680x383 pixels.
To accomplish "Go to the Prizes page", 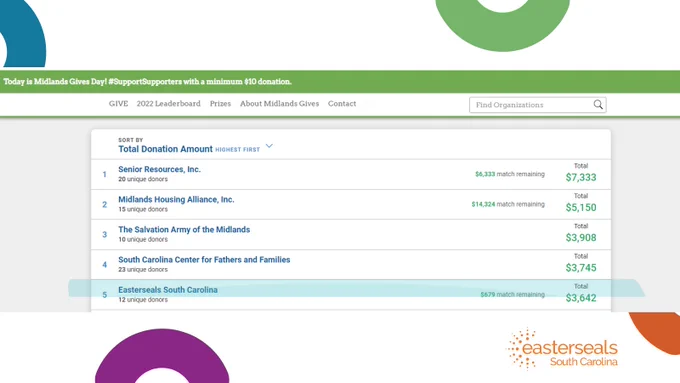I will point(220,104).
